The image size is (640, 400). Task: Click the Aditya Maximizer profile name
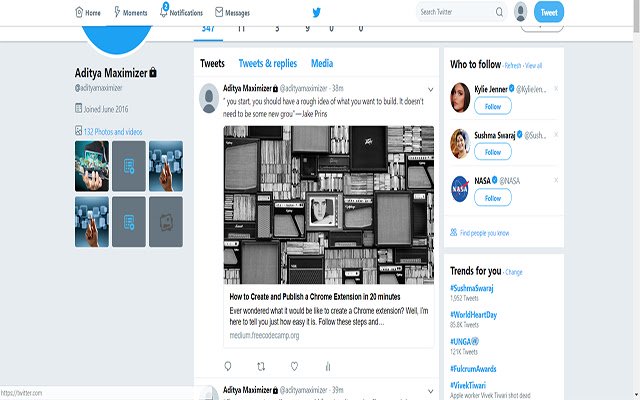pyautogui.click(x=111, y=73)
